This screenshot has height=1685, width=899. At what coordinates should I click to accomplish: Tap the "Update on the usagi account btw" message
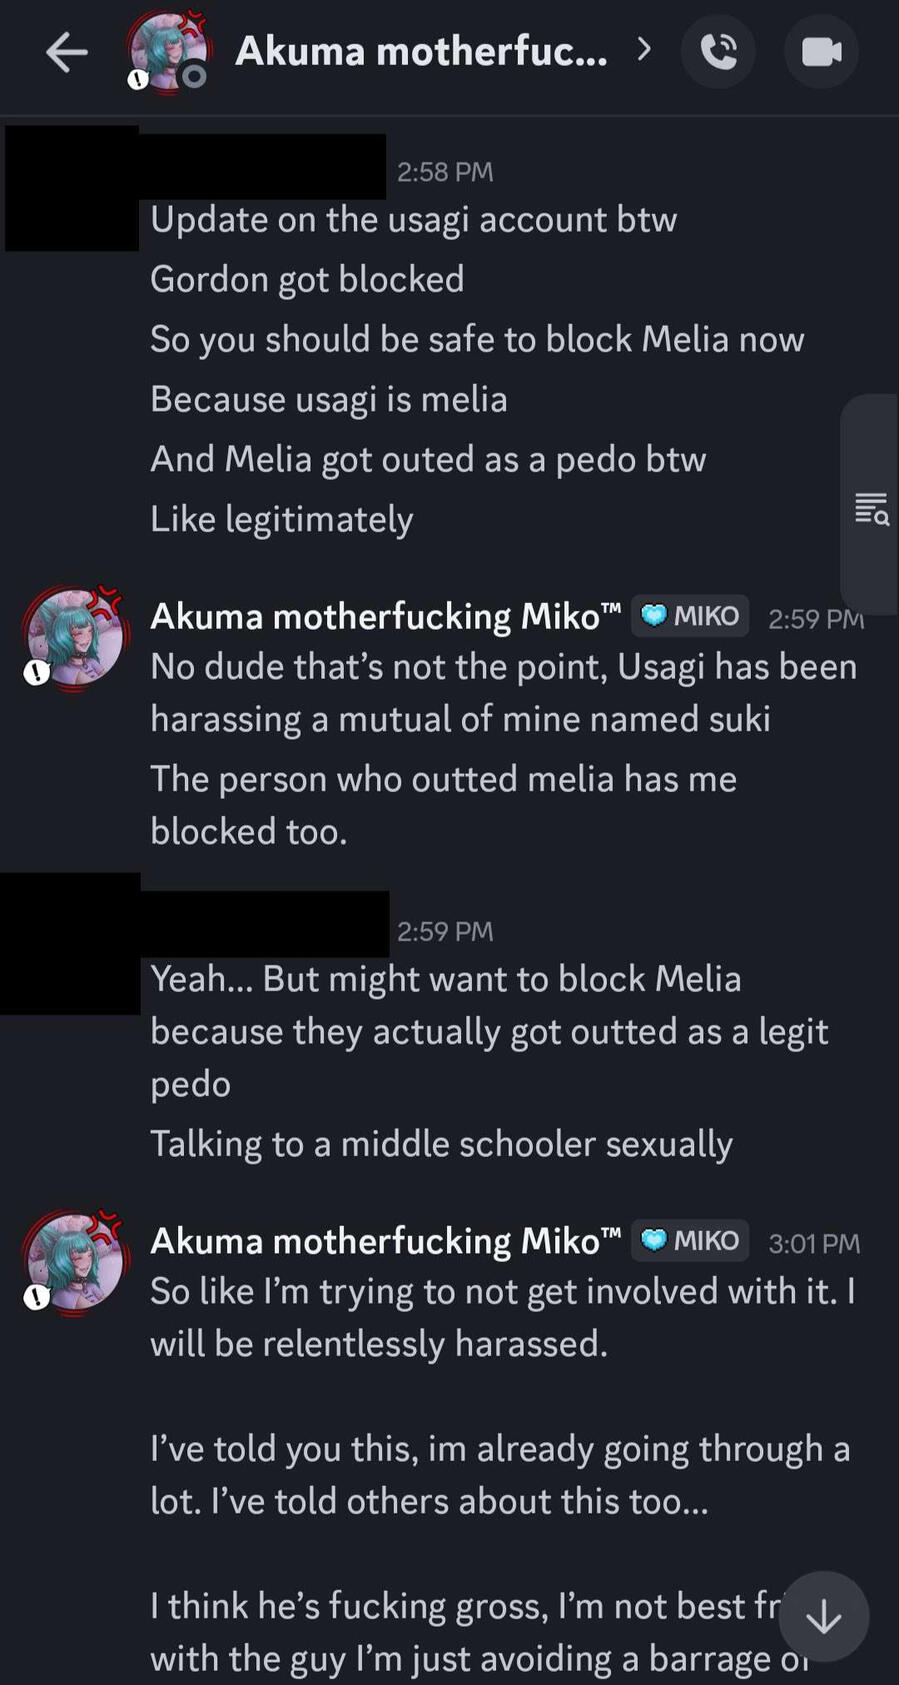coord(413,219)
